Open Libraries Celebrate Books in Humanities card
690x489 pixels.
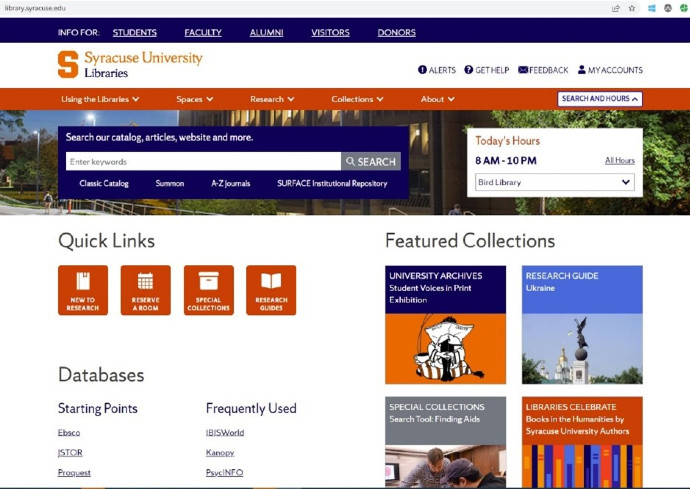pyautogui.click(x=582, y=442)
